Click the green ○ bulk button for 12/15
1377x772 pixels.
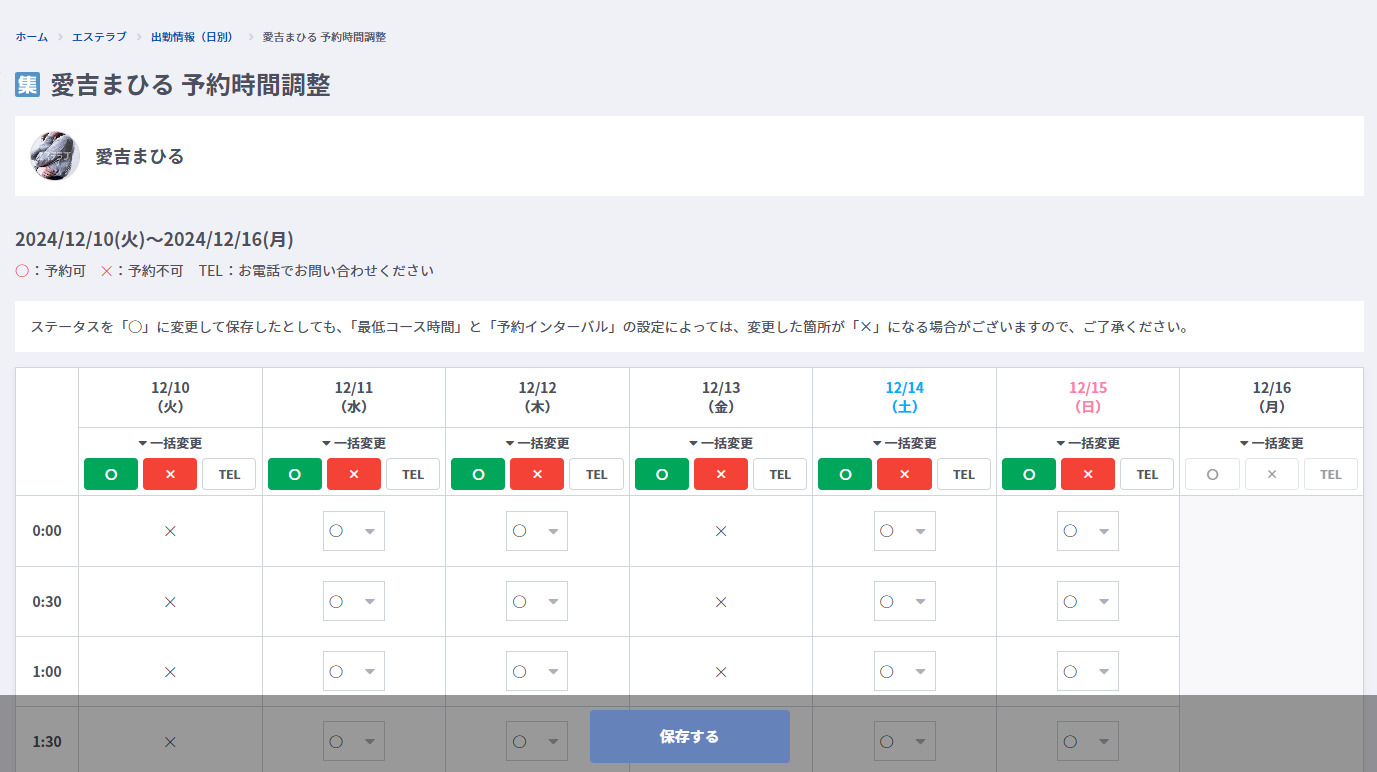[1028, 474]
